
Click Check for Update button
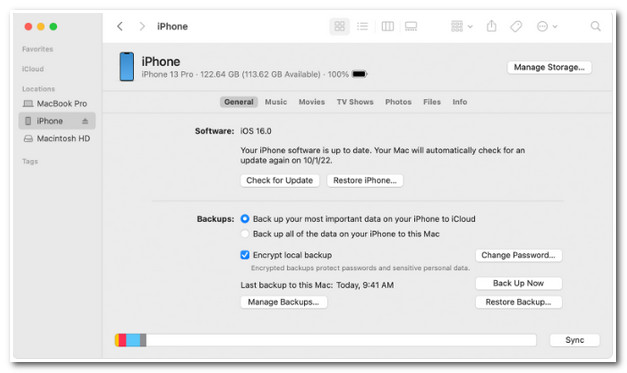pyautogui.click(x=280, y=180)
